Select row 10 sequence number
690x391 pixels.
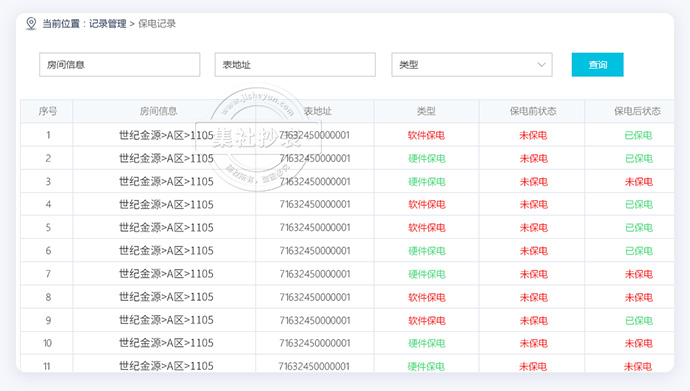(x=48, y=343)
